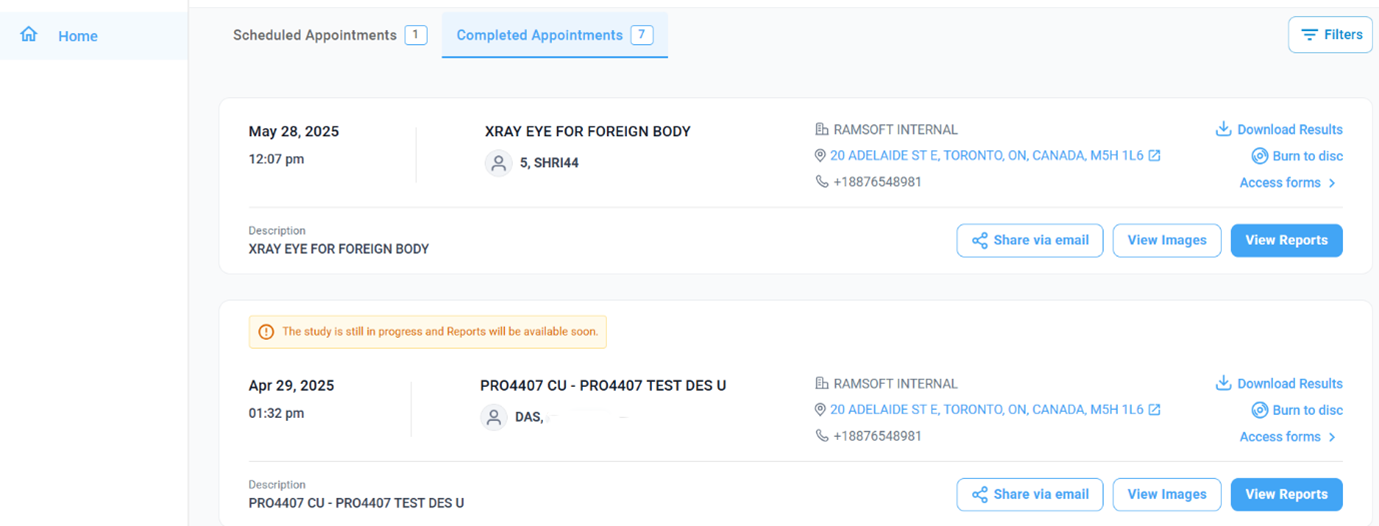This screenshot has width=1379, height=526.
Task: Click Download Results icon for XRAY EYE study
Action: click(x=1222, y=129)
